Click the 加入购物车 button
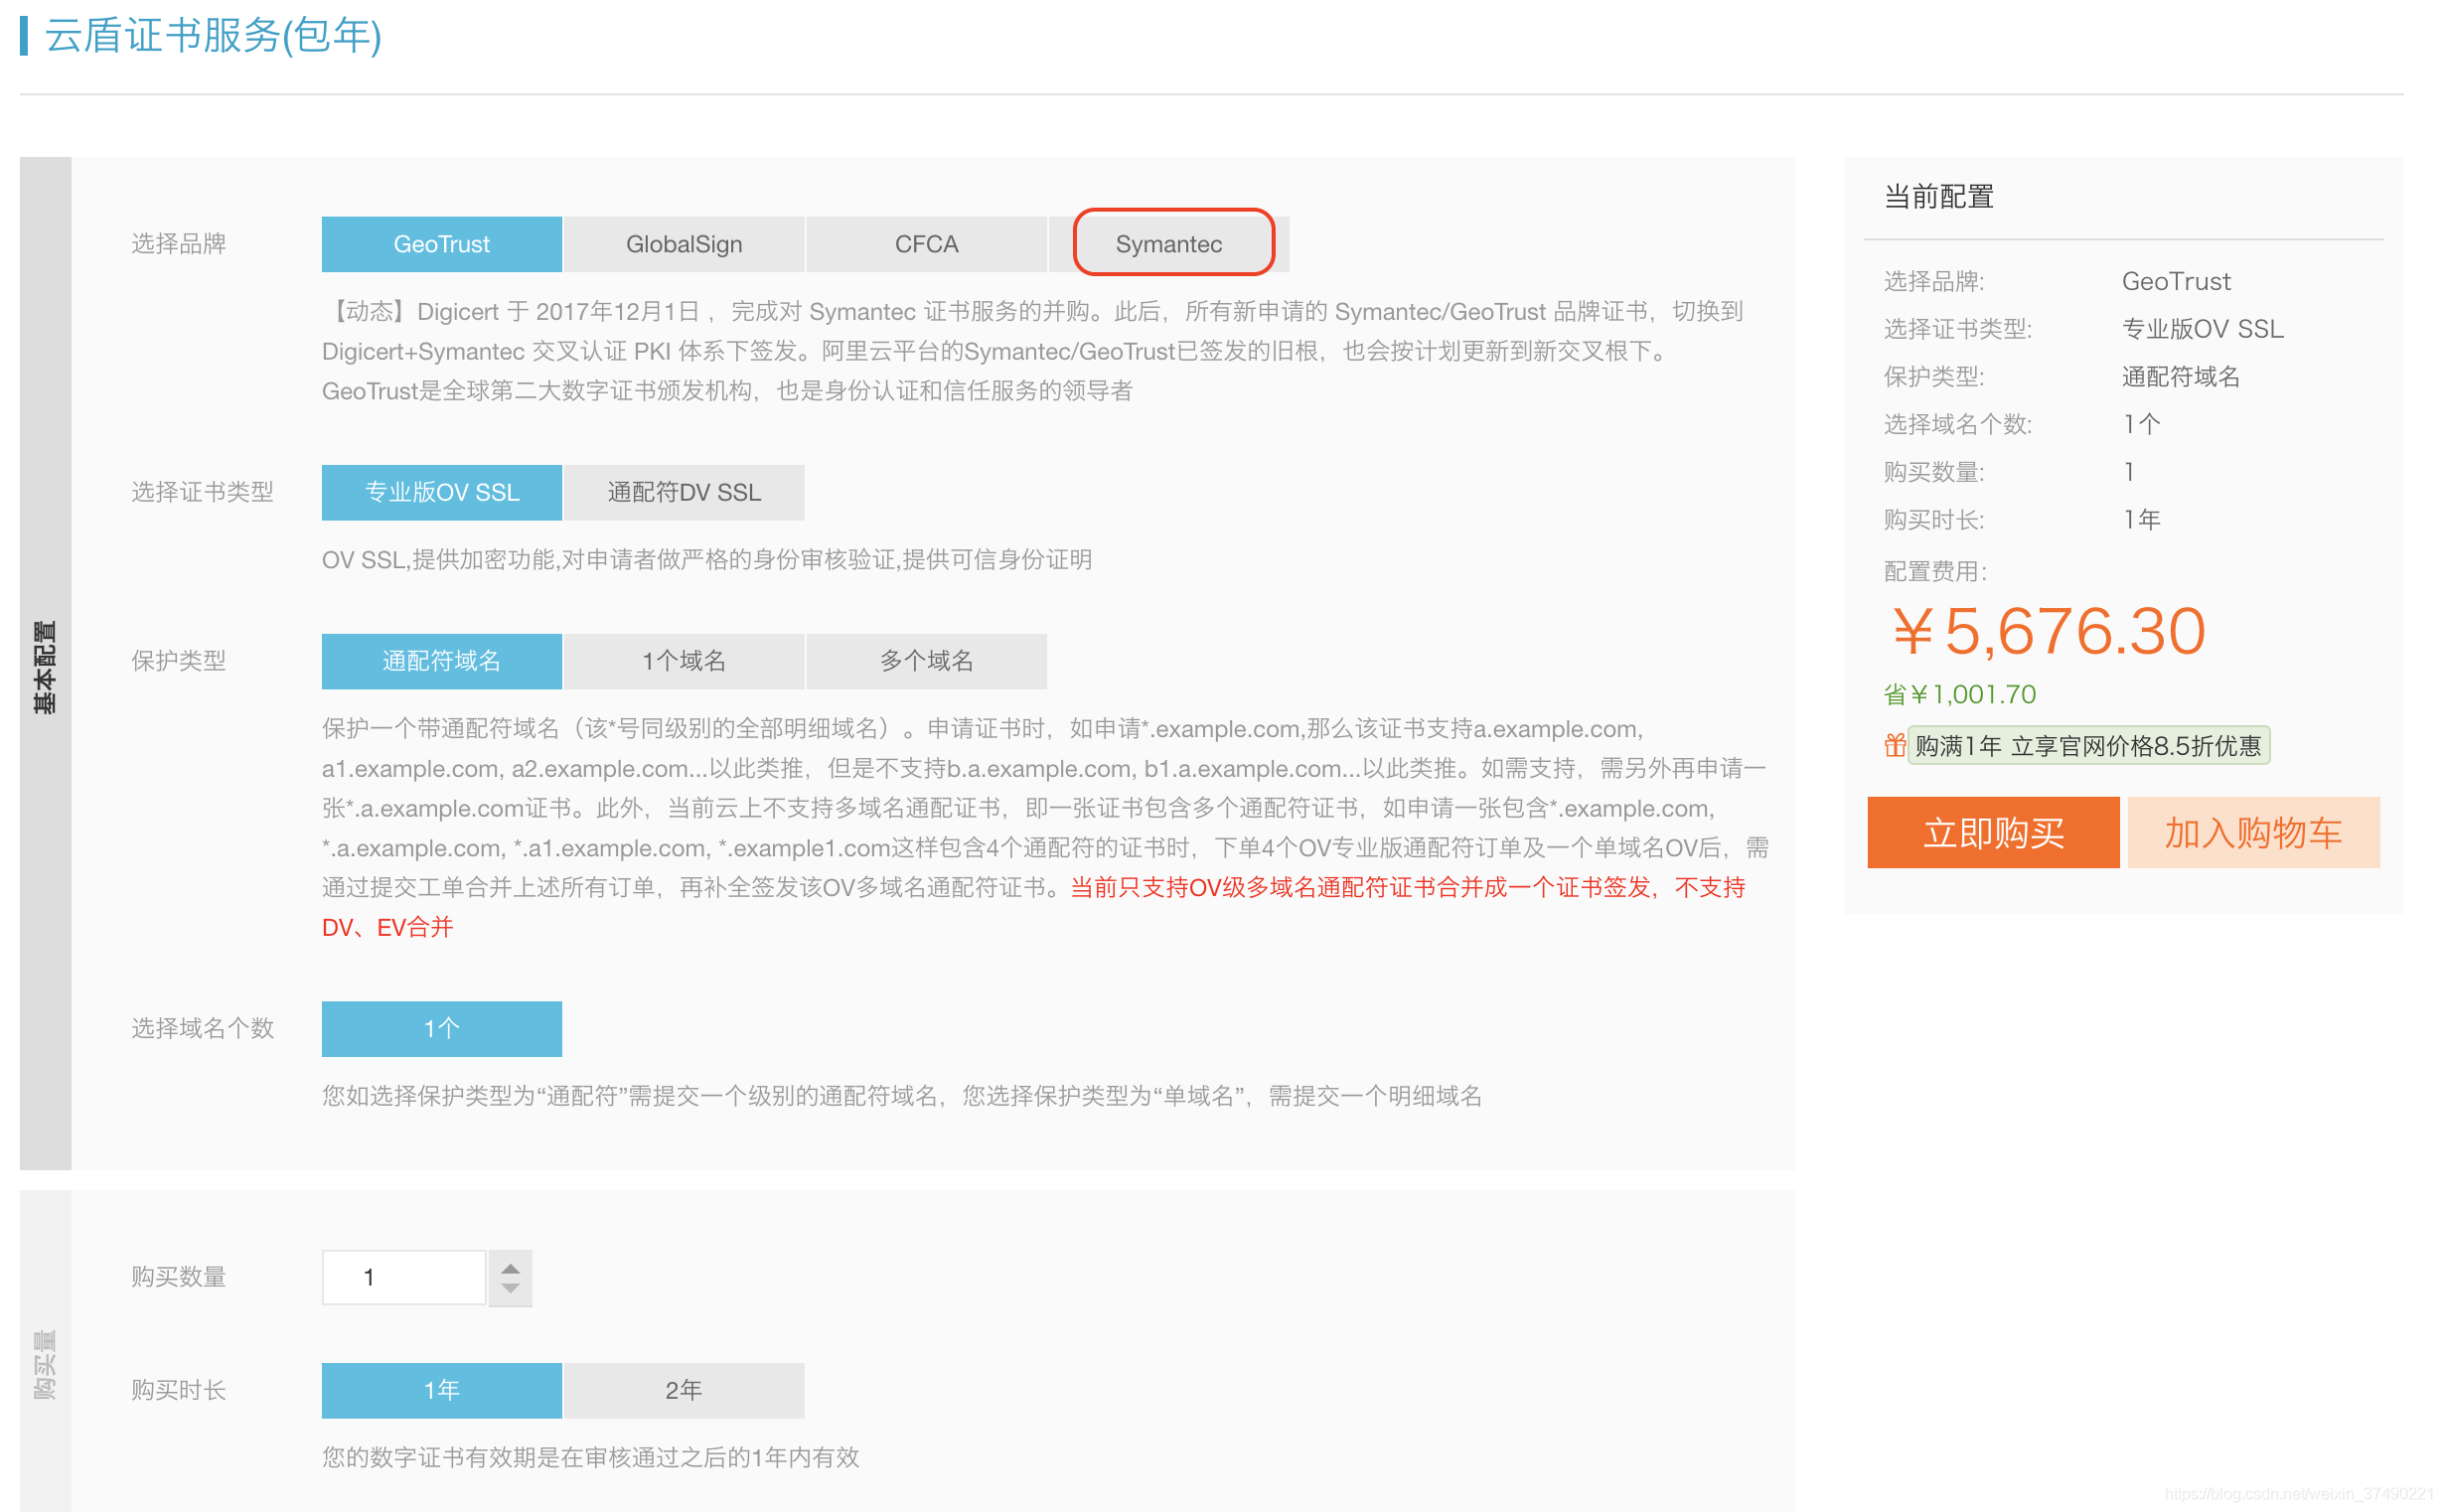The width and height of the screenshot is (2442, 1512). 2253,832
